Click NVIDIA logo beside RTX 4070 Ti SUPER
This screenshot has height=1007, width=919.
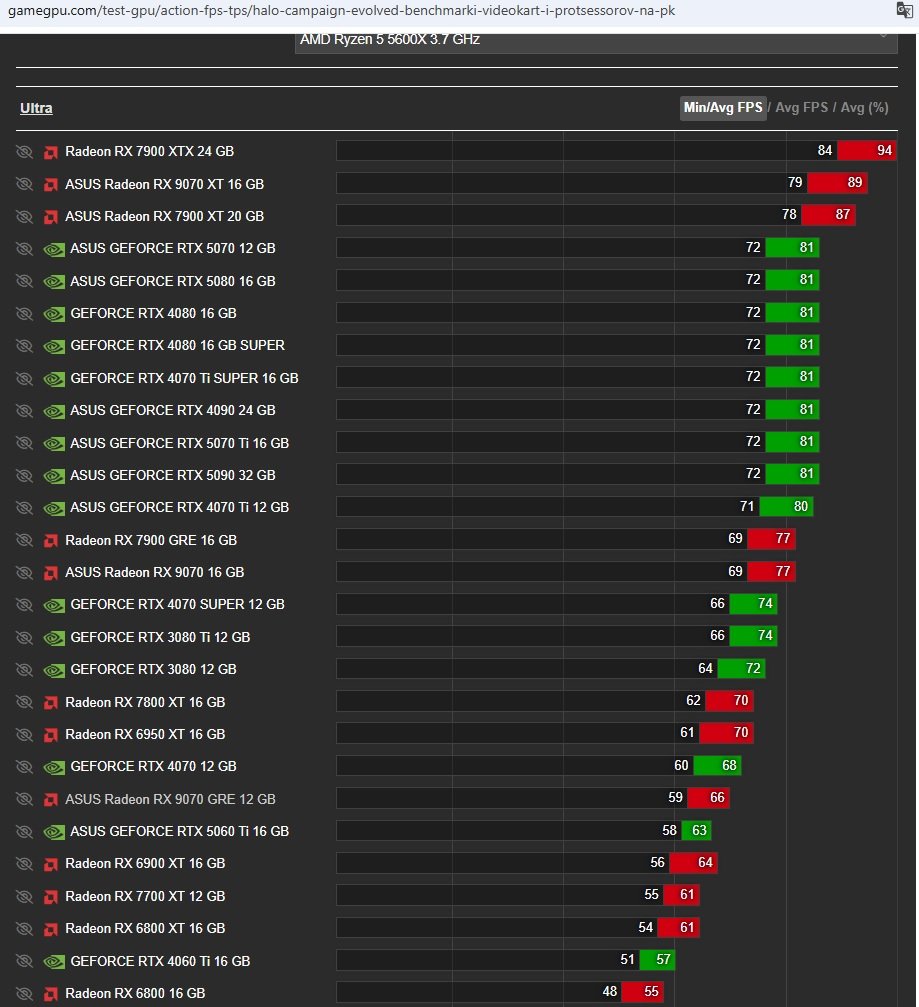point(54,379)
